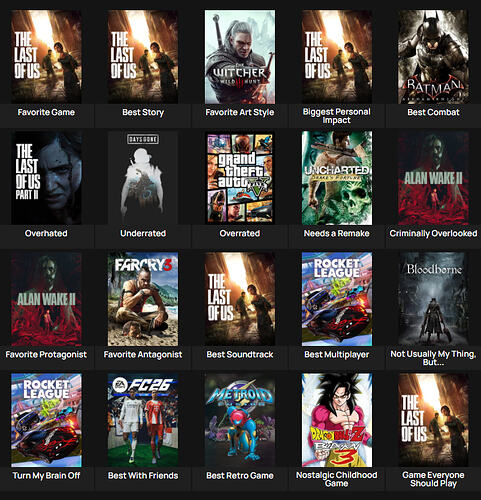The width and height of the screenshot is (481, 500).
Task: Click the Metroid Fusion cover art
Action: coord(240,420)
